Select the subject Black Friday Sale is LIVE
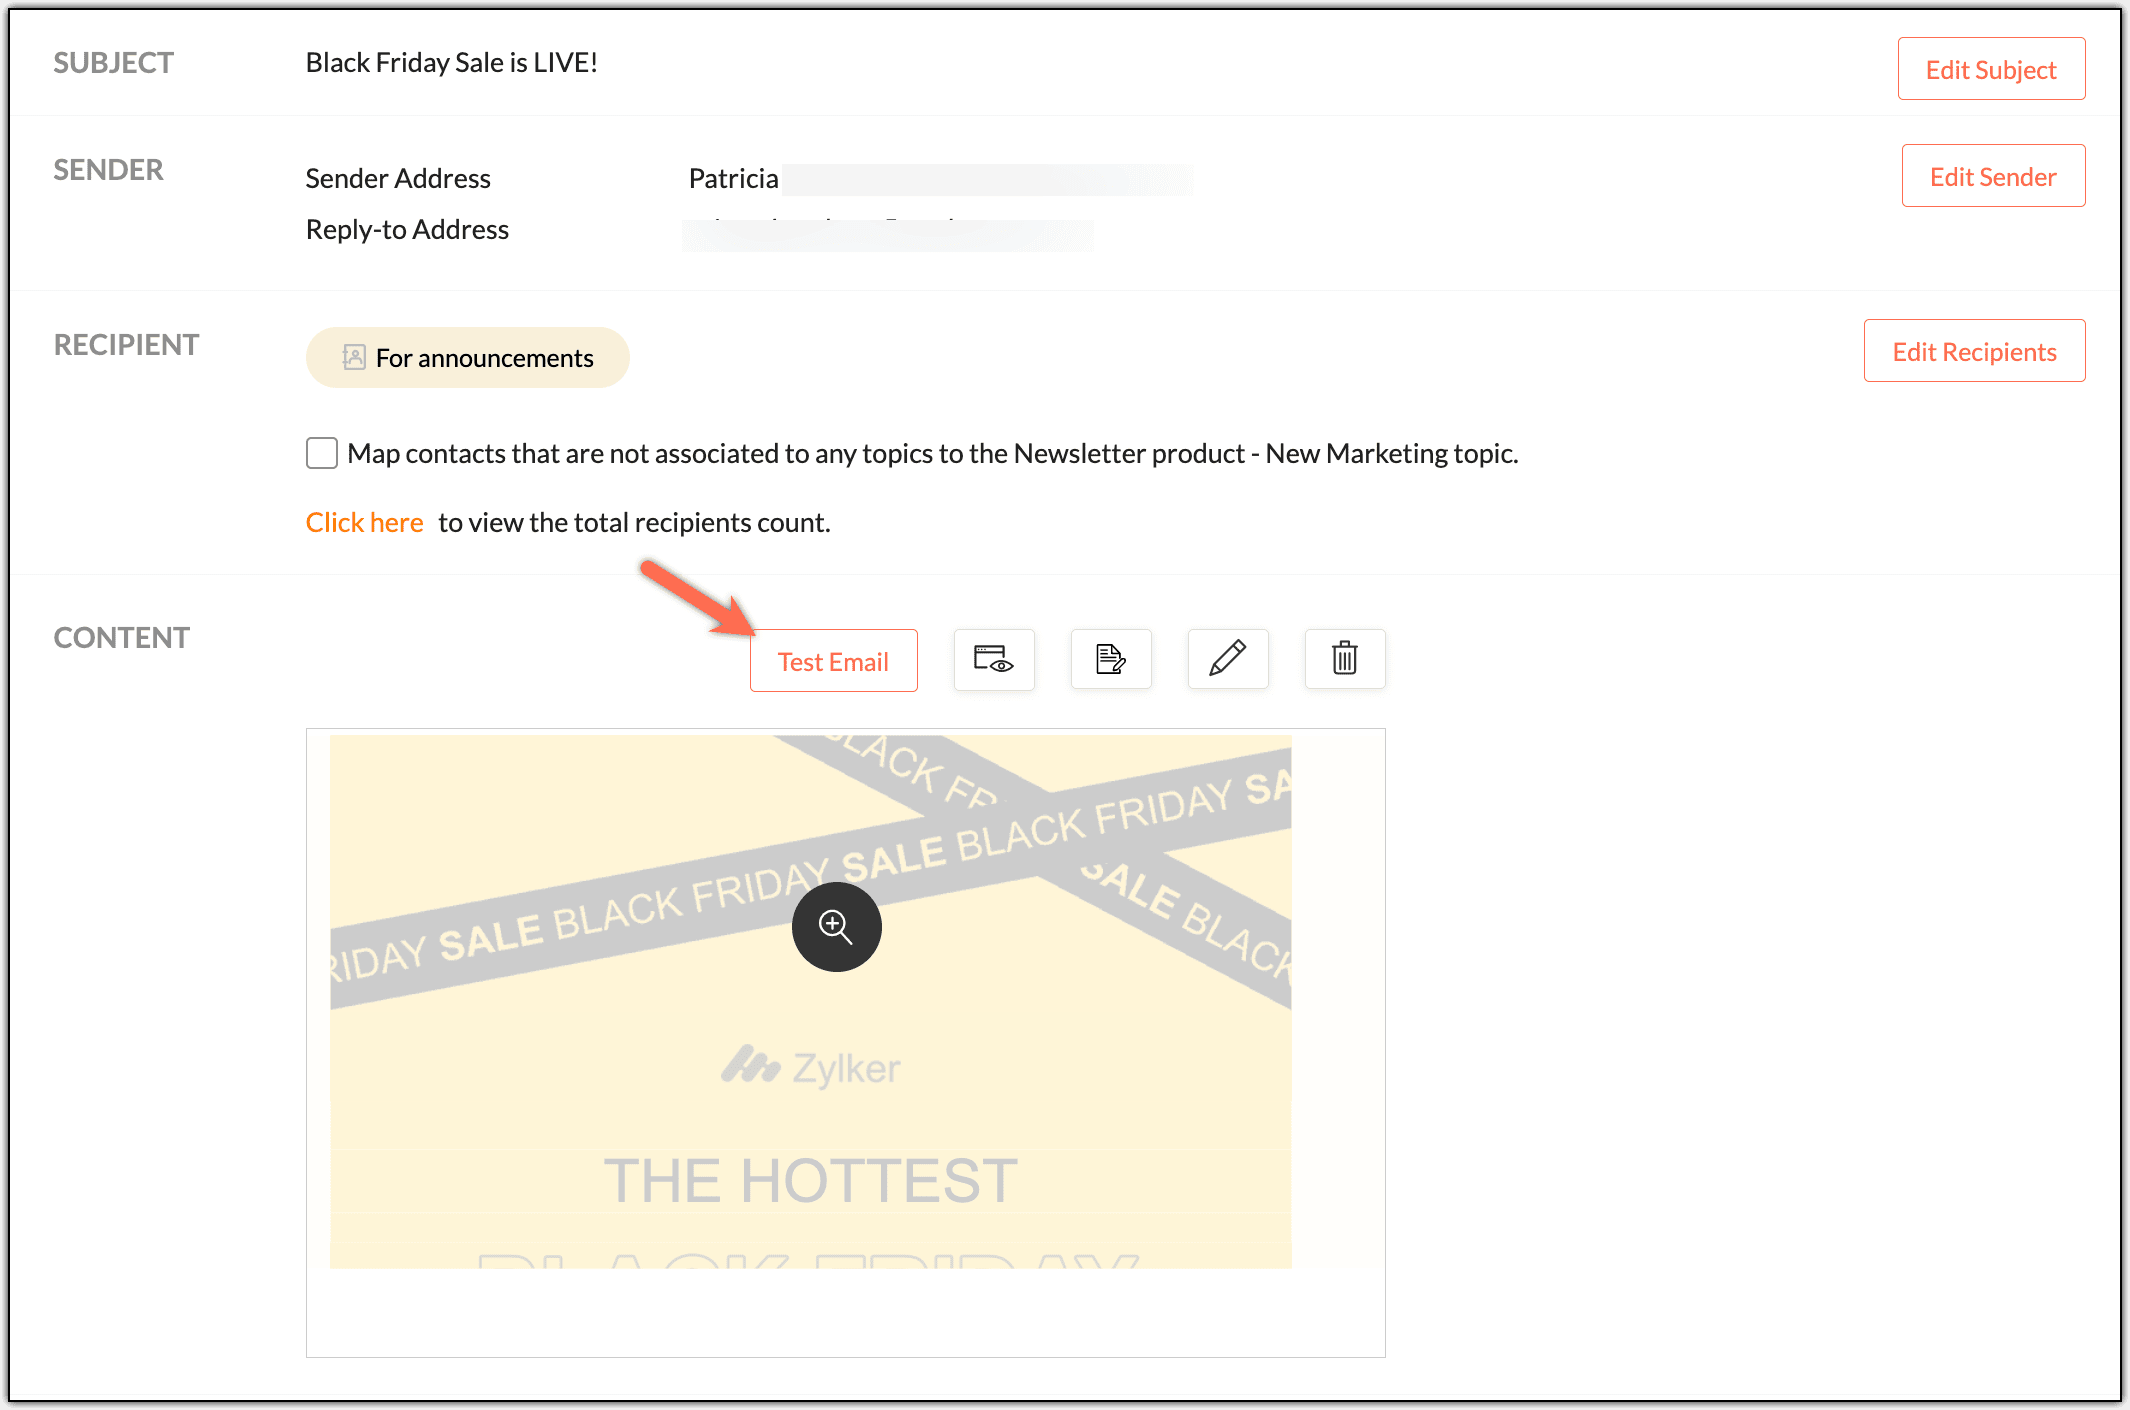This screenshot has width=2130, height=1410. (451, 62)
